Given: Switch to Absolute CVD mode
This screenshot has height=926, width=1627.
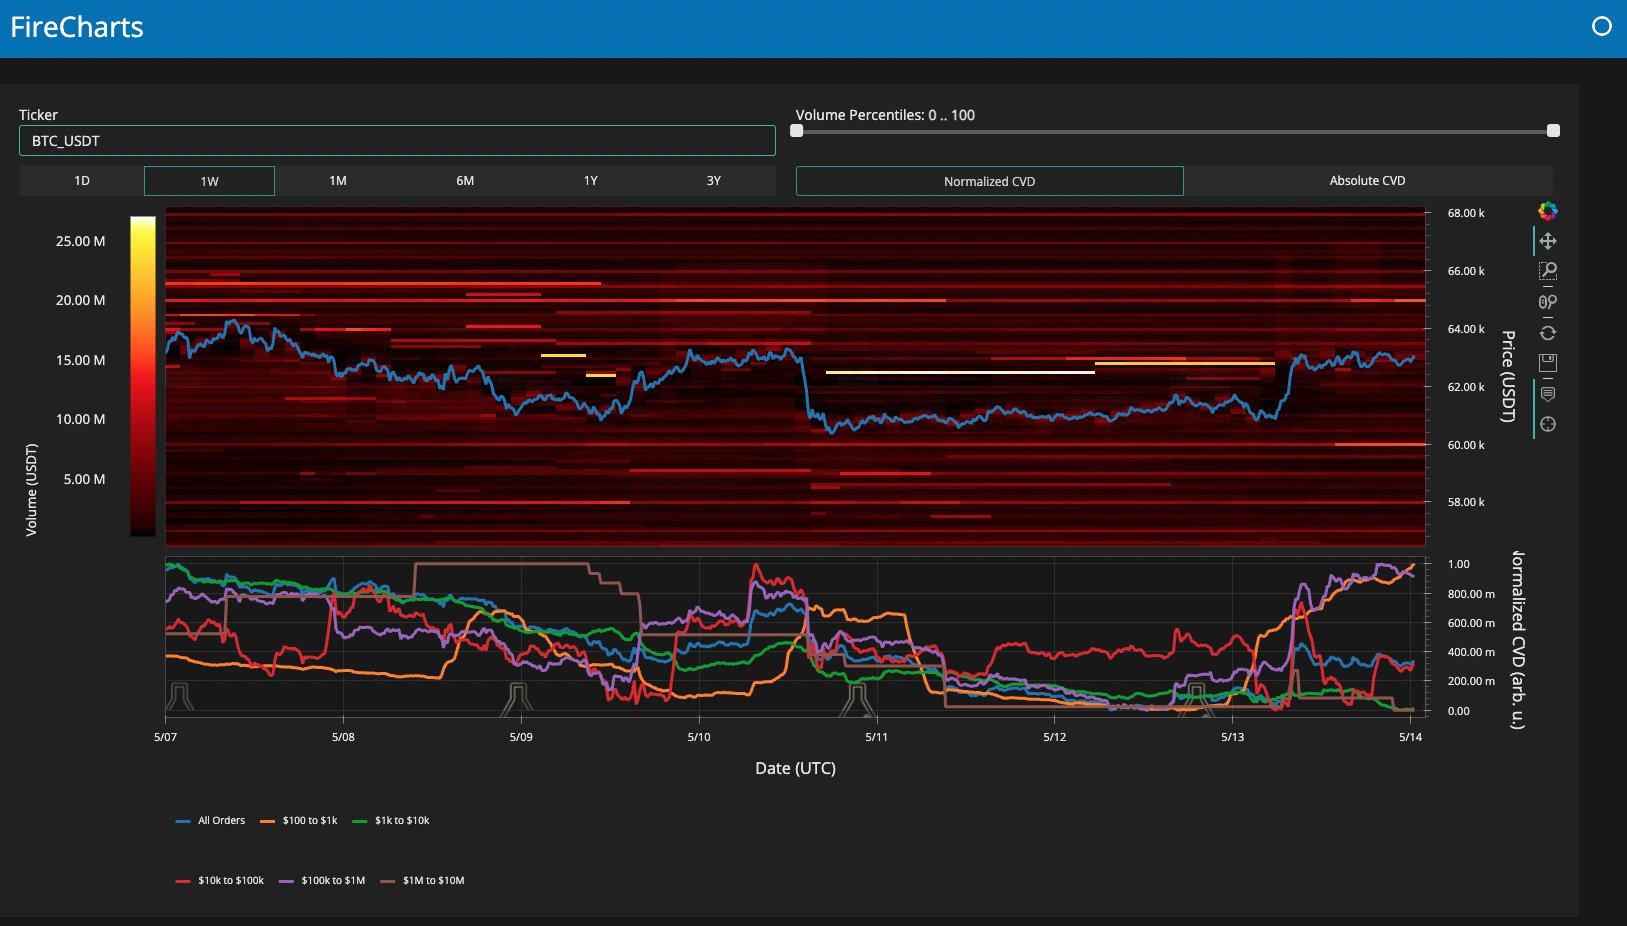Looking at the screenshot, I should (1367, 181).
